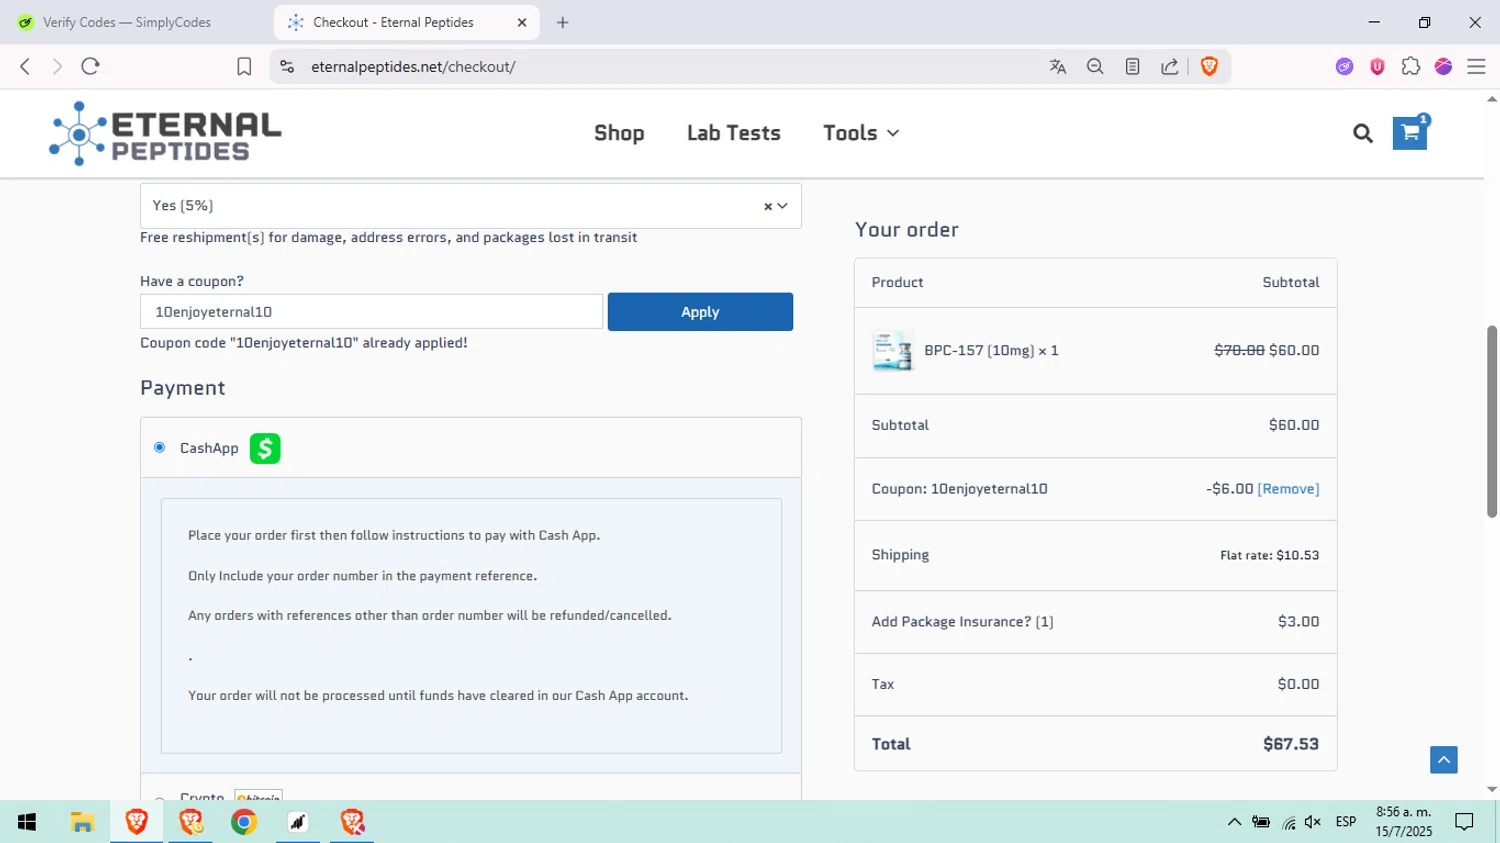The height and width of the screenshot is (843, 1500).
Task: Reload the checkout page
Action: (90, 66)
